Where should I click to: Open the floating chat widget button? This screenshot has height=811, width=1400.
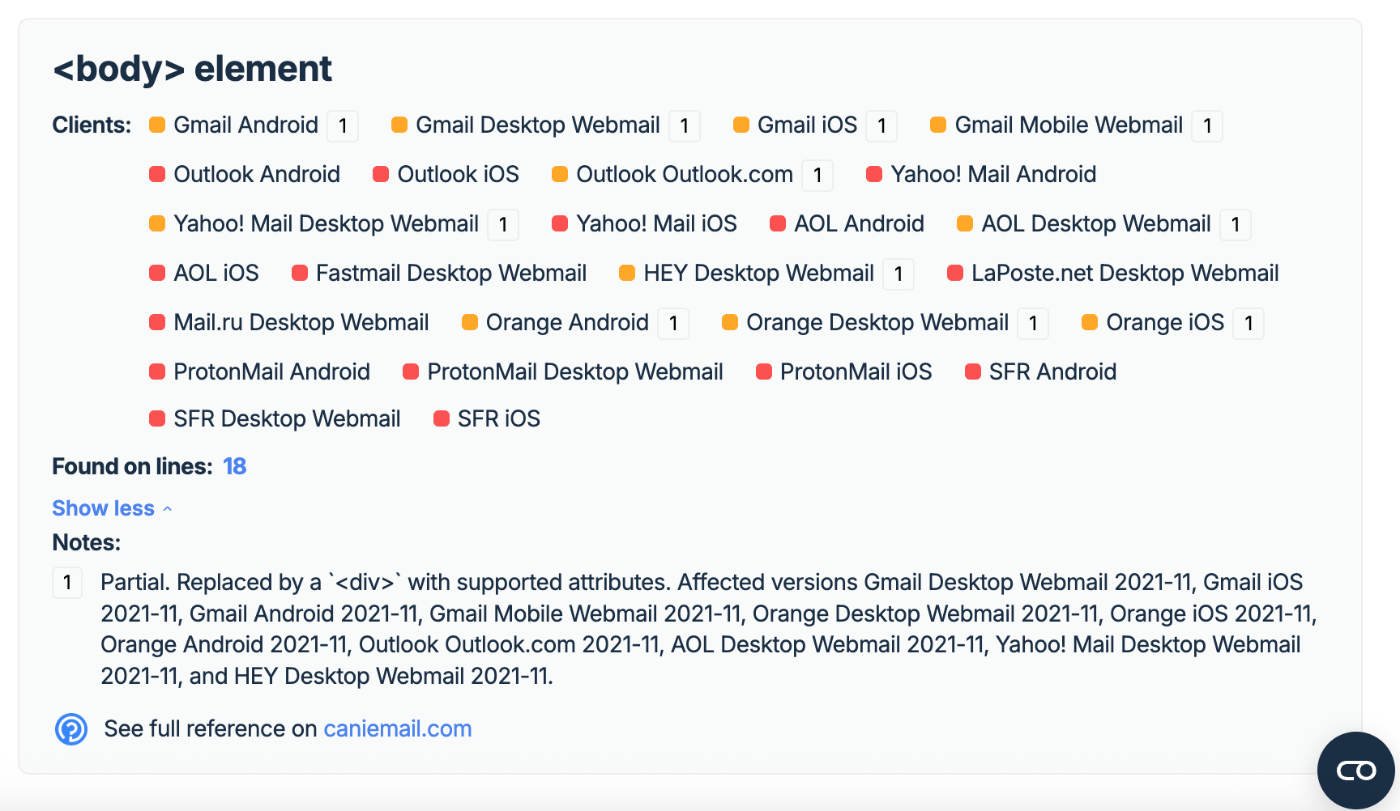pyautogui.click(x=1356, y=770)
